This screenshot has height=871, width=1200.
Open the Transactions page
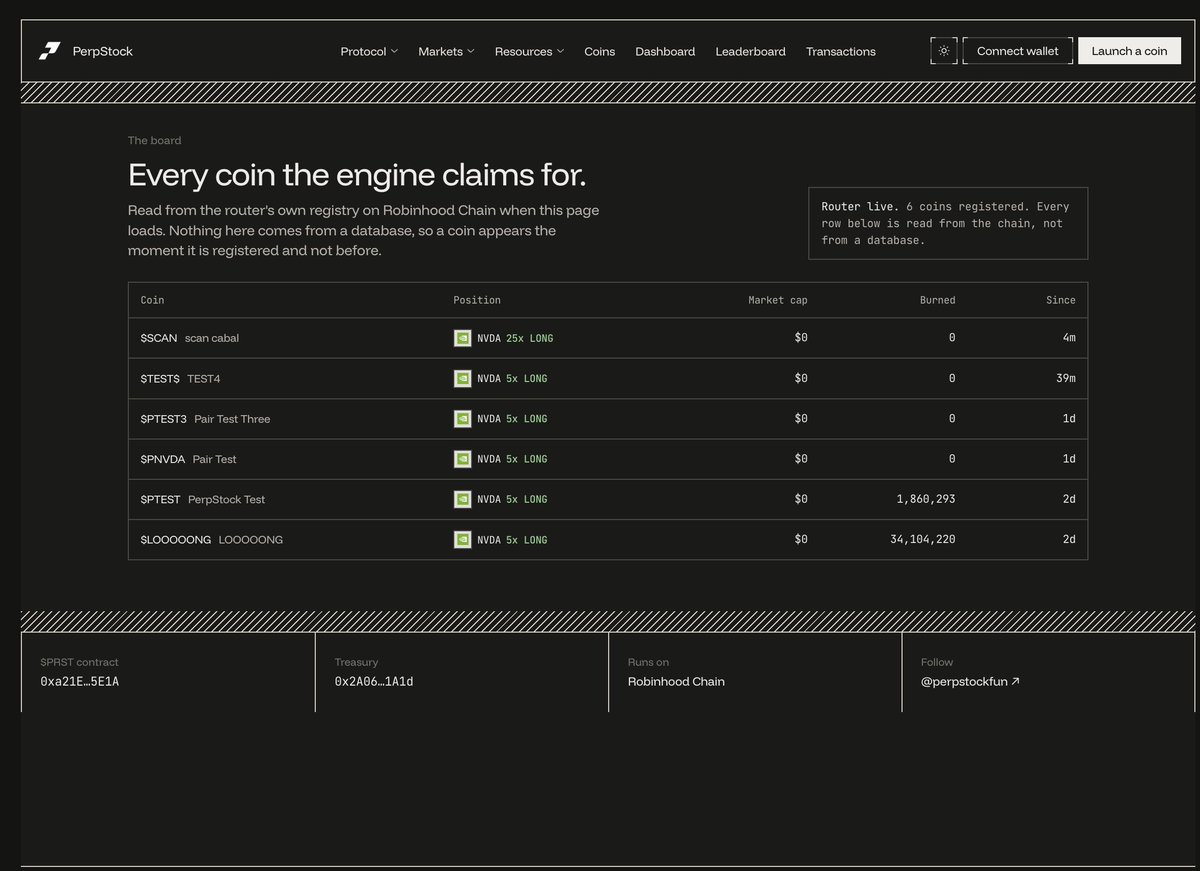(841, 51)
